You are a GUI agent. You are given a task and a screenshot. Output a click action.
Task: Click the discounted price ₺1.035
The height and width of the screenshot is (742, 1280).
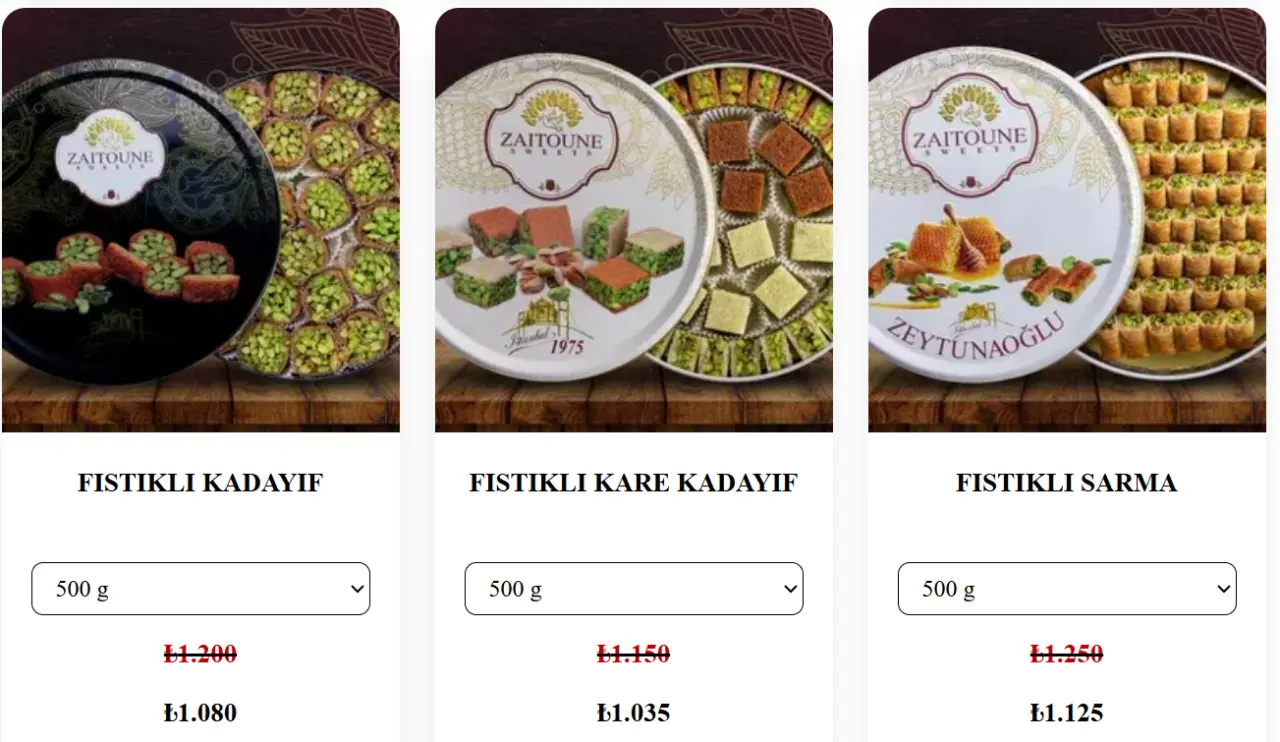coord(634,713)
